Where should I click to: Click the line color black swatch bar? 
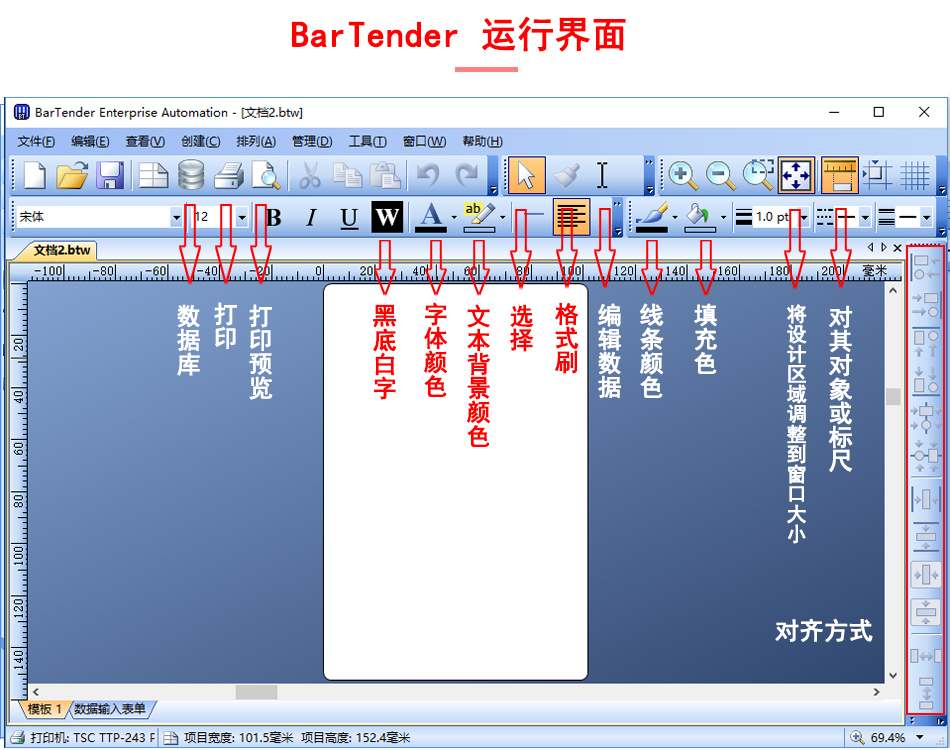[651, 230]
